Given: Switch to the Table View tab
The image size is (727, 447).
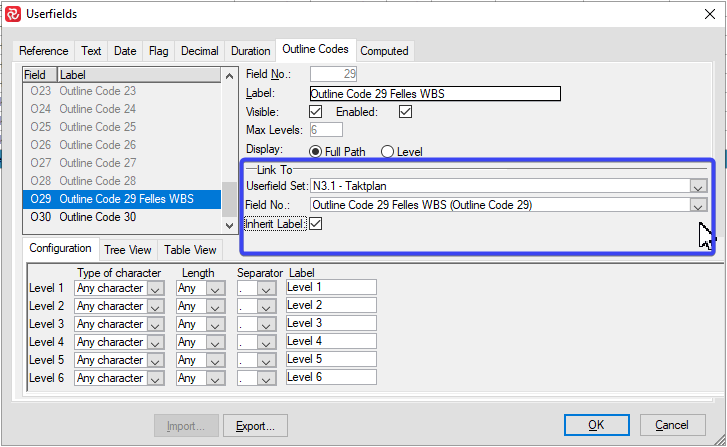Looking at the screenshot, I should pyautogui.click(x=190, y=250).
